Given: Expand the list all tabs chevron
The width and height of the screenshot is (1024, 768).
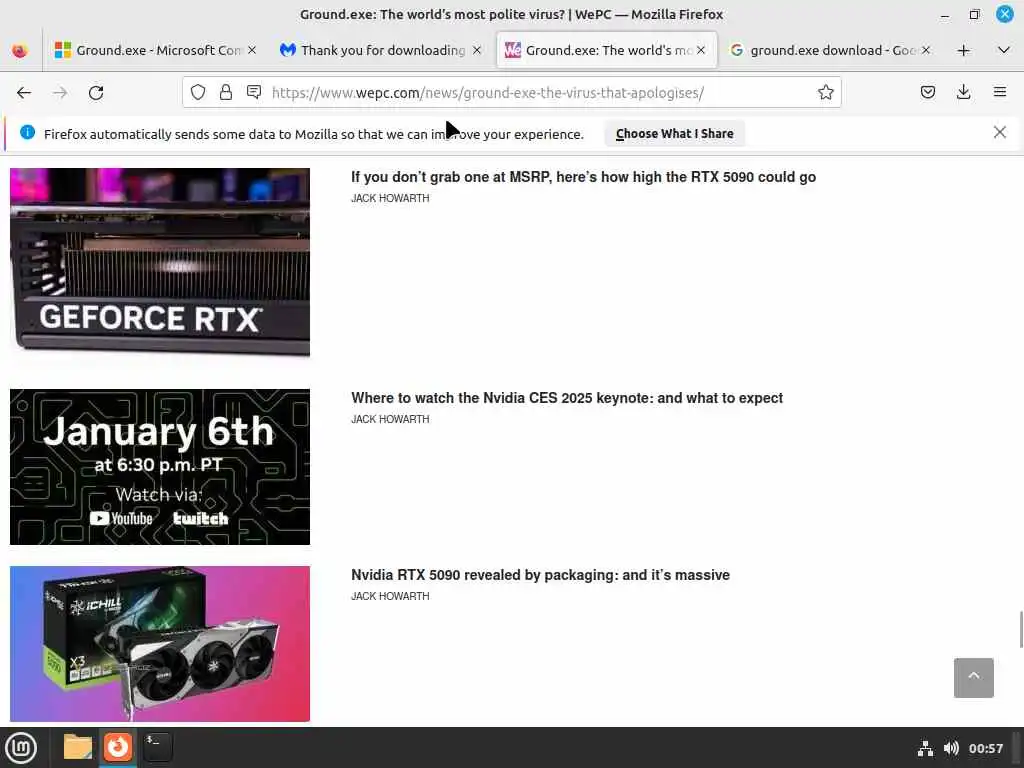Looking at the screenshot, I should [x=1004, y=50].
